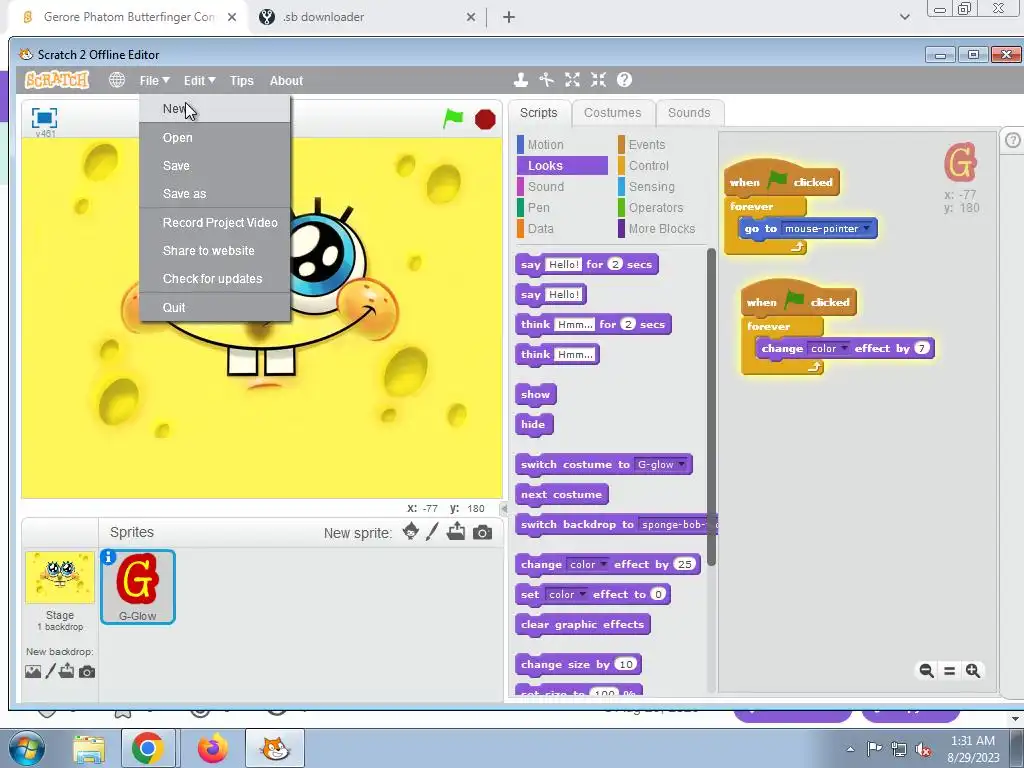This screenshot has height=768, width=1024.
Task: Click the Block help question mark tool
Action: tap(624, 80)
